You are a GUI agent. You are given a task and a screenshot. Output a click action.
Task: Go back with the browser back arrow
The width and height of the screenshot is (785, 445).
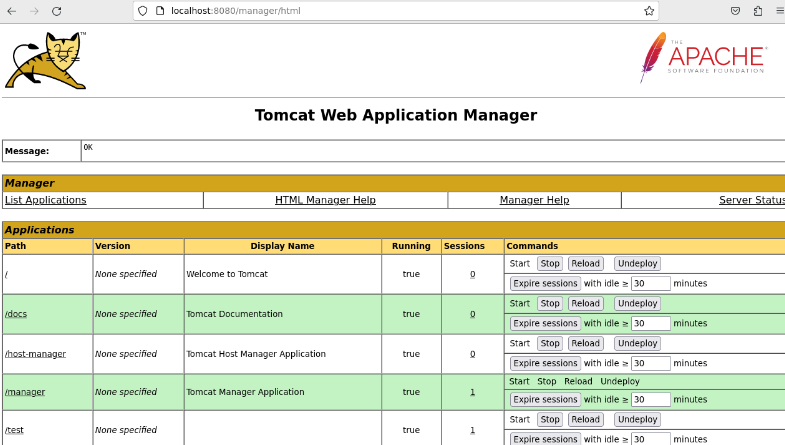click(12, 11)
